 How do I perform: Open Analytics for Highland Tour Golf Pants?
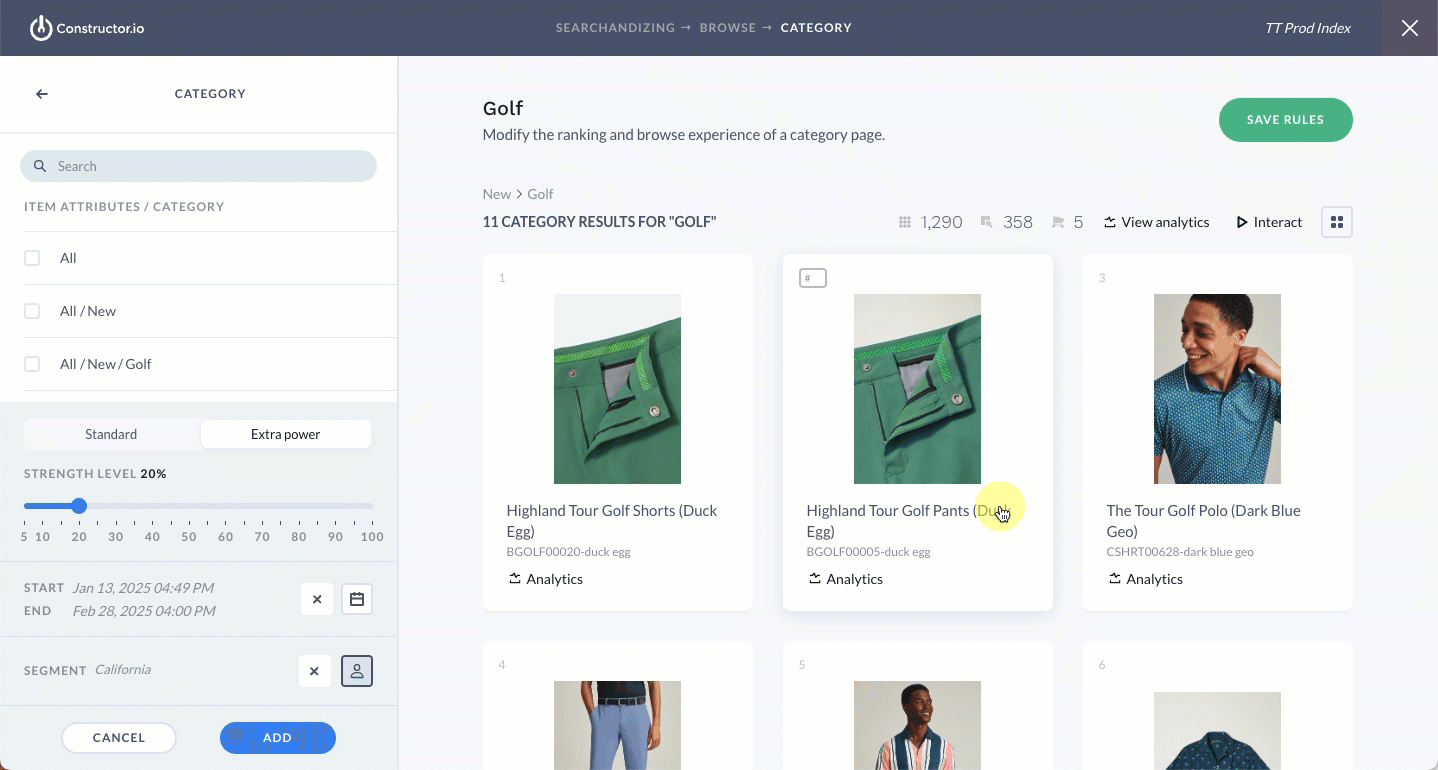[x=846, y=579]
